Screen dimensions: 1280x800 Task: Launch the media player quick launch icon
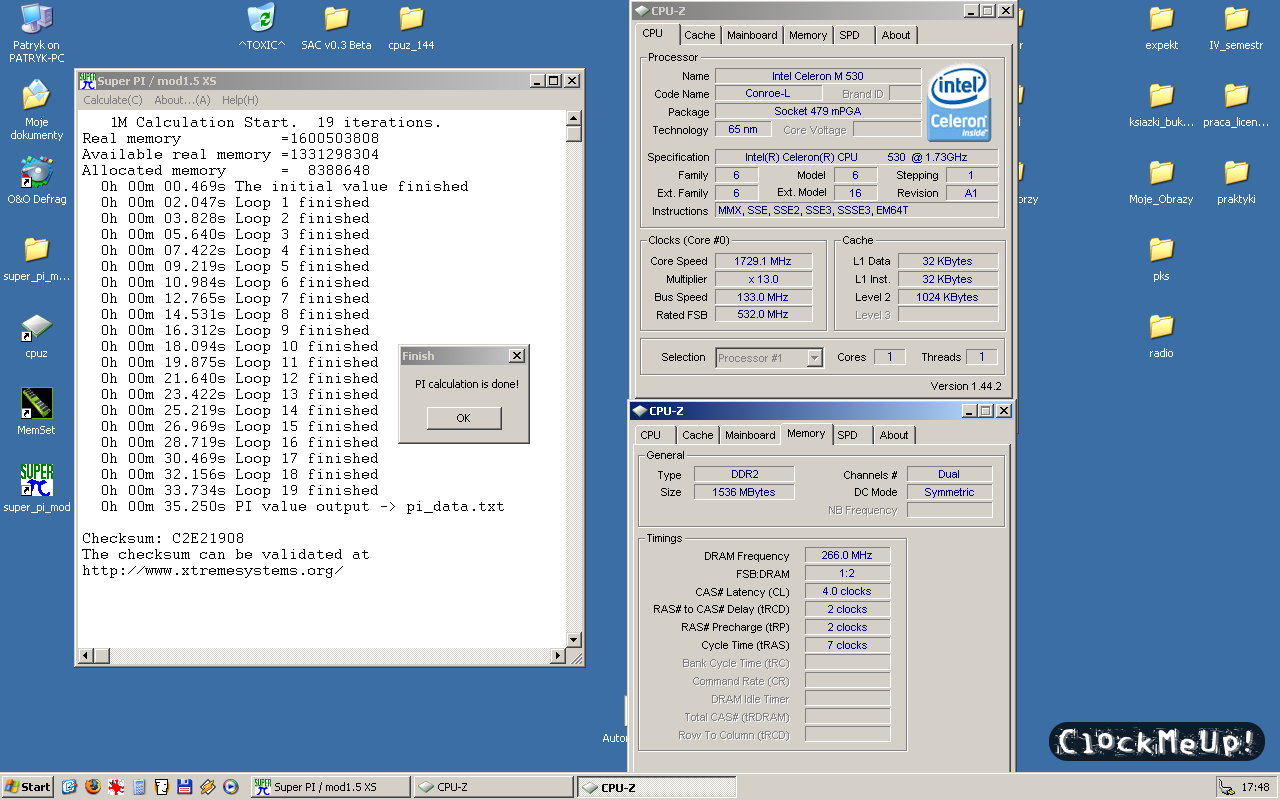pos(231,787)
